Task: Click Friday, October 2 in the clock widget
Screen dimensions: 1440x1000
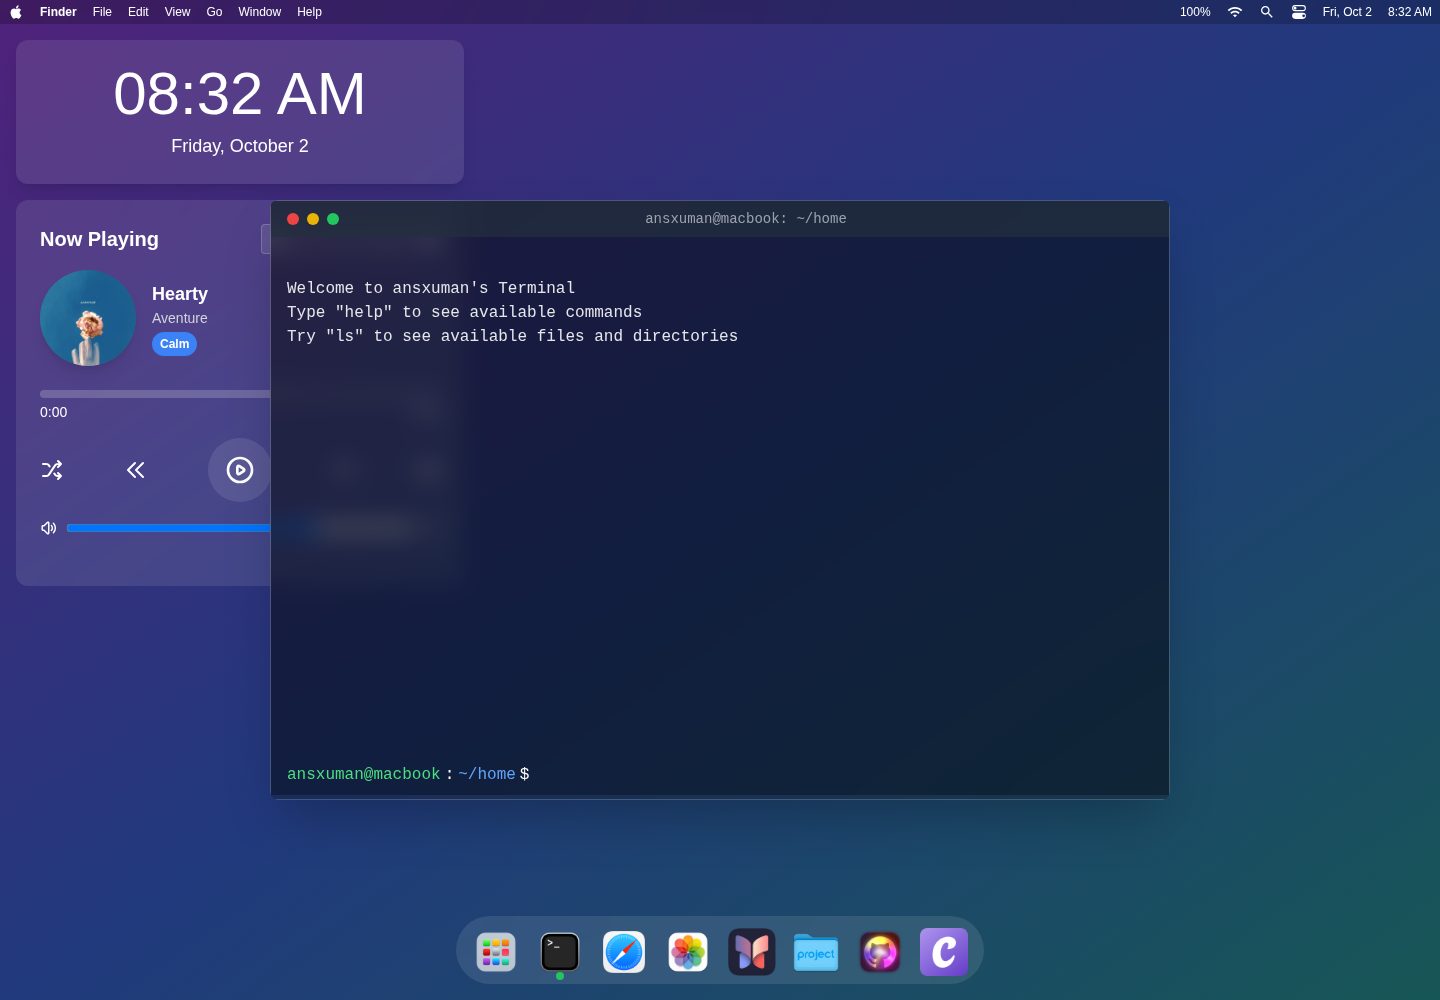Action: [240, 146]
